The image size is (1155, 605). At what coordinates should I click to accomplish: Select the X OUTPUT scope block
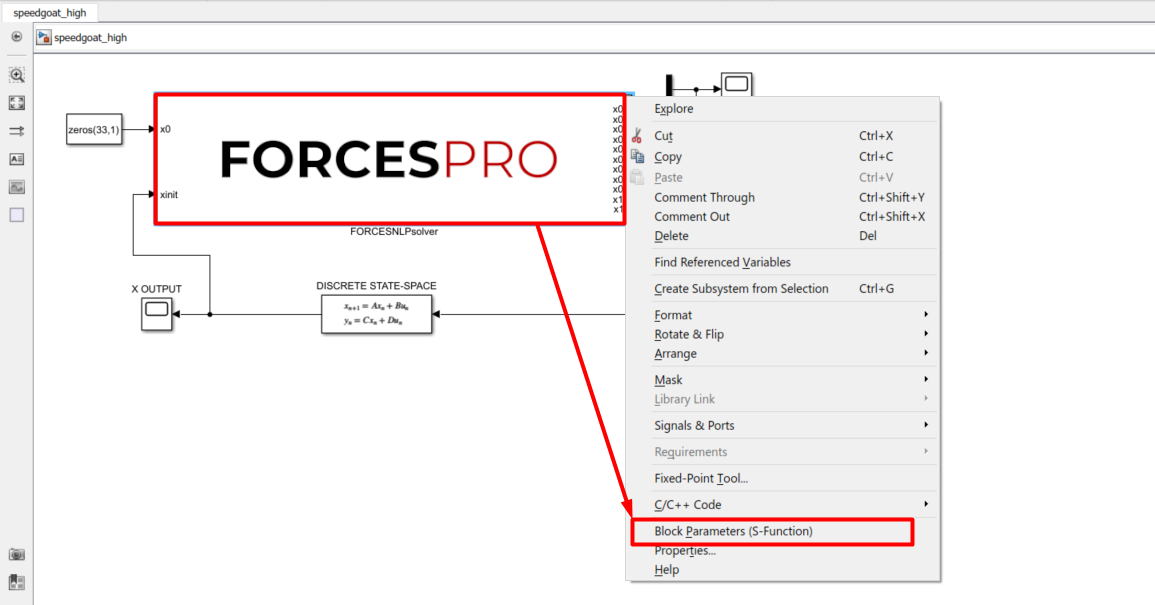coord(157,313)
